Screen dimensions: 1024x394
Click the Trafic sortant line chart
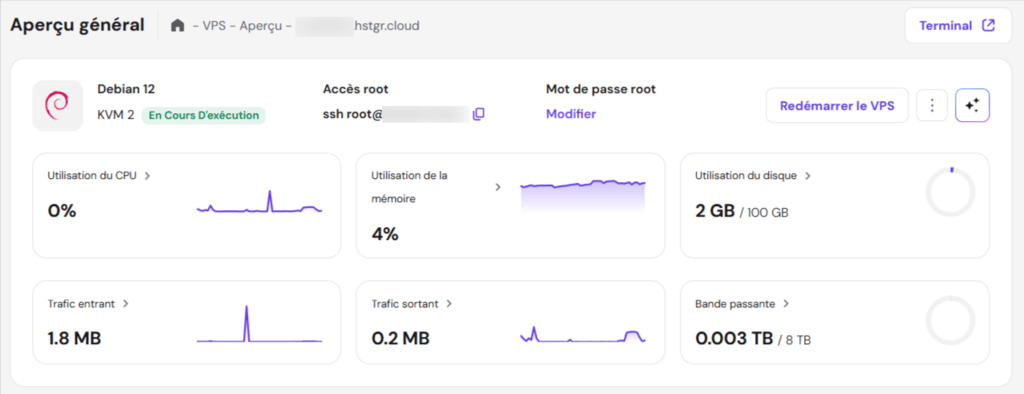[x=583, y=334]
